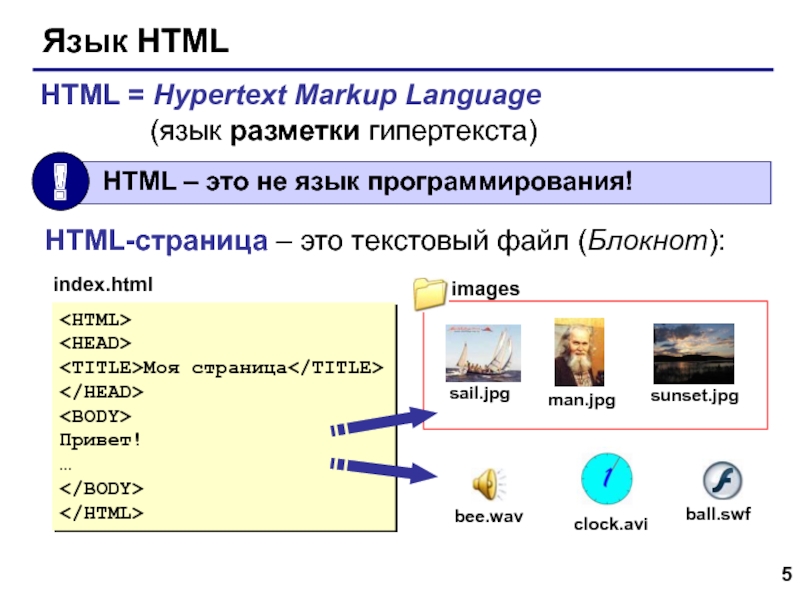Click the yellow images folder icon
Viewport: 800px width, 600px height.
pos(431,293)
